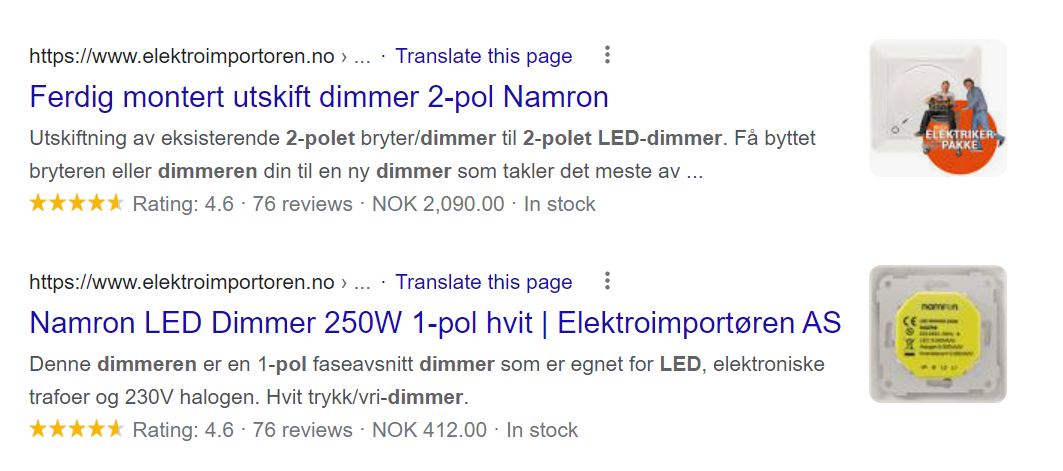Translate the Namron LED Dimmer 250W page
The height and width of the screenshot is (471, 1063).
pos(483,282)
